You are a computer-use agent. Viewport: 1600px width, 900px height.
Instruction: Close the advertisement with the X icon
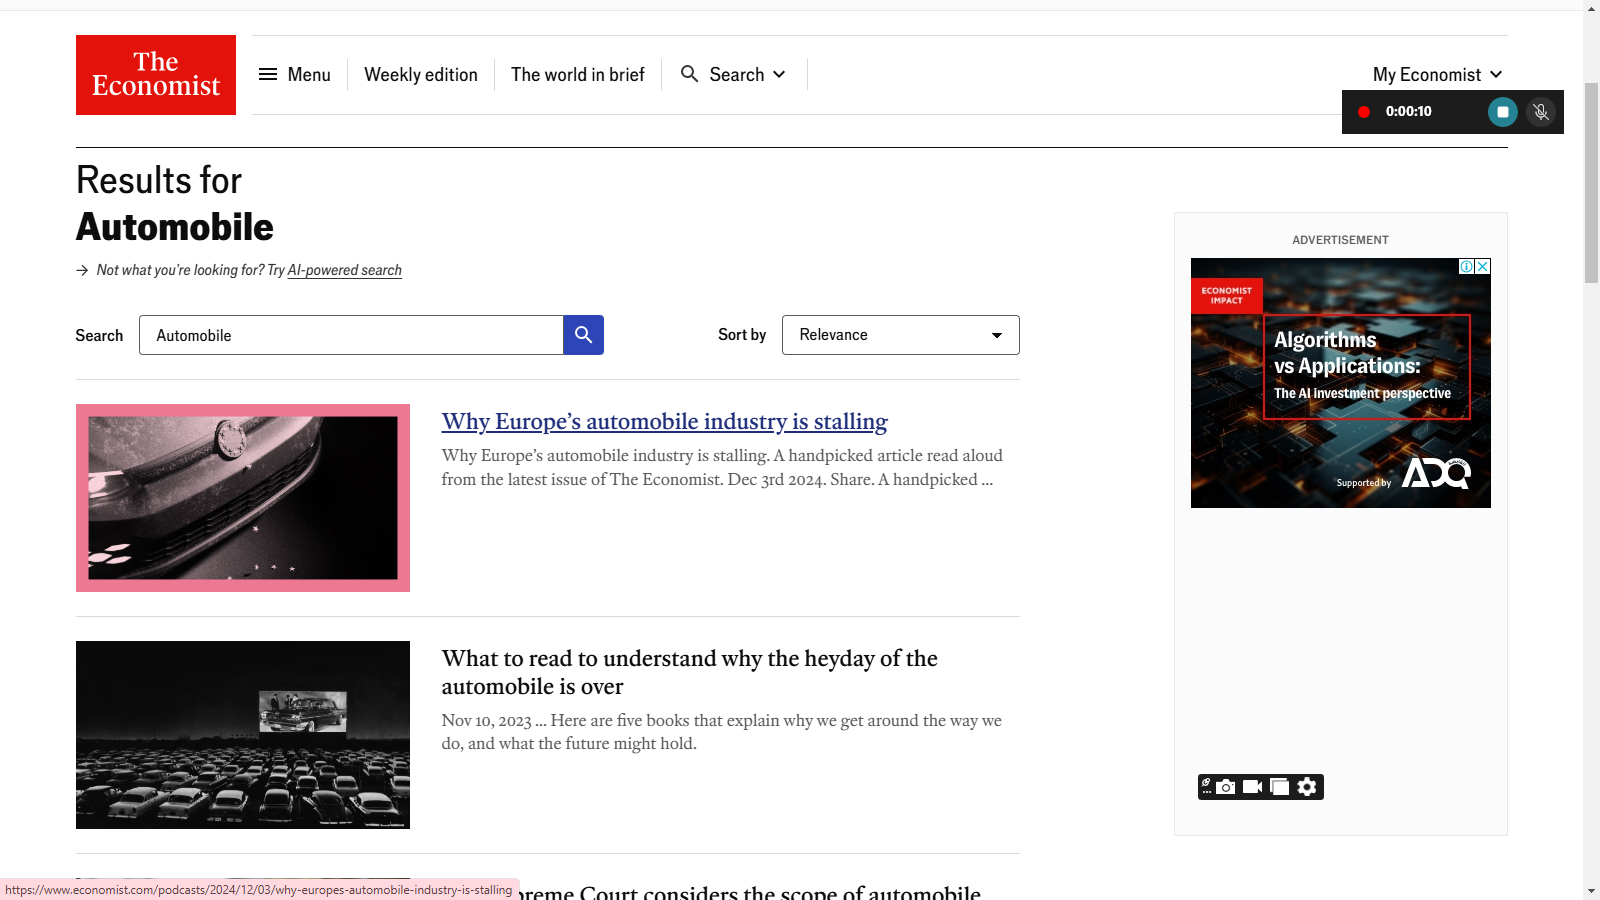[1483, 266]
